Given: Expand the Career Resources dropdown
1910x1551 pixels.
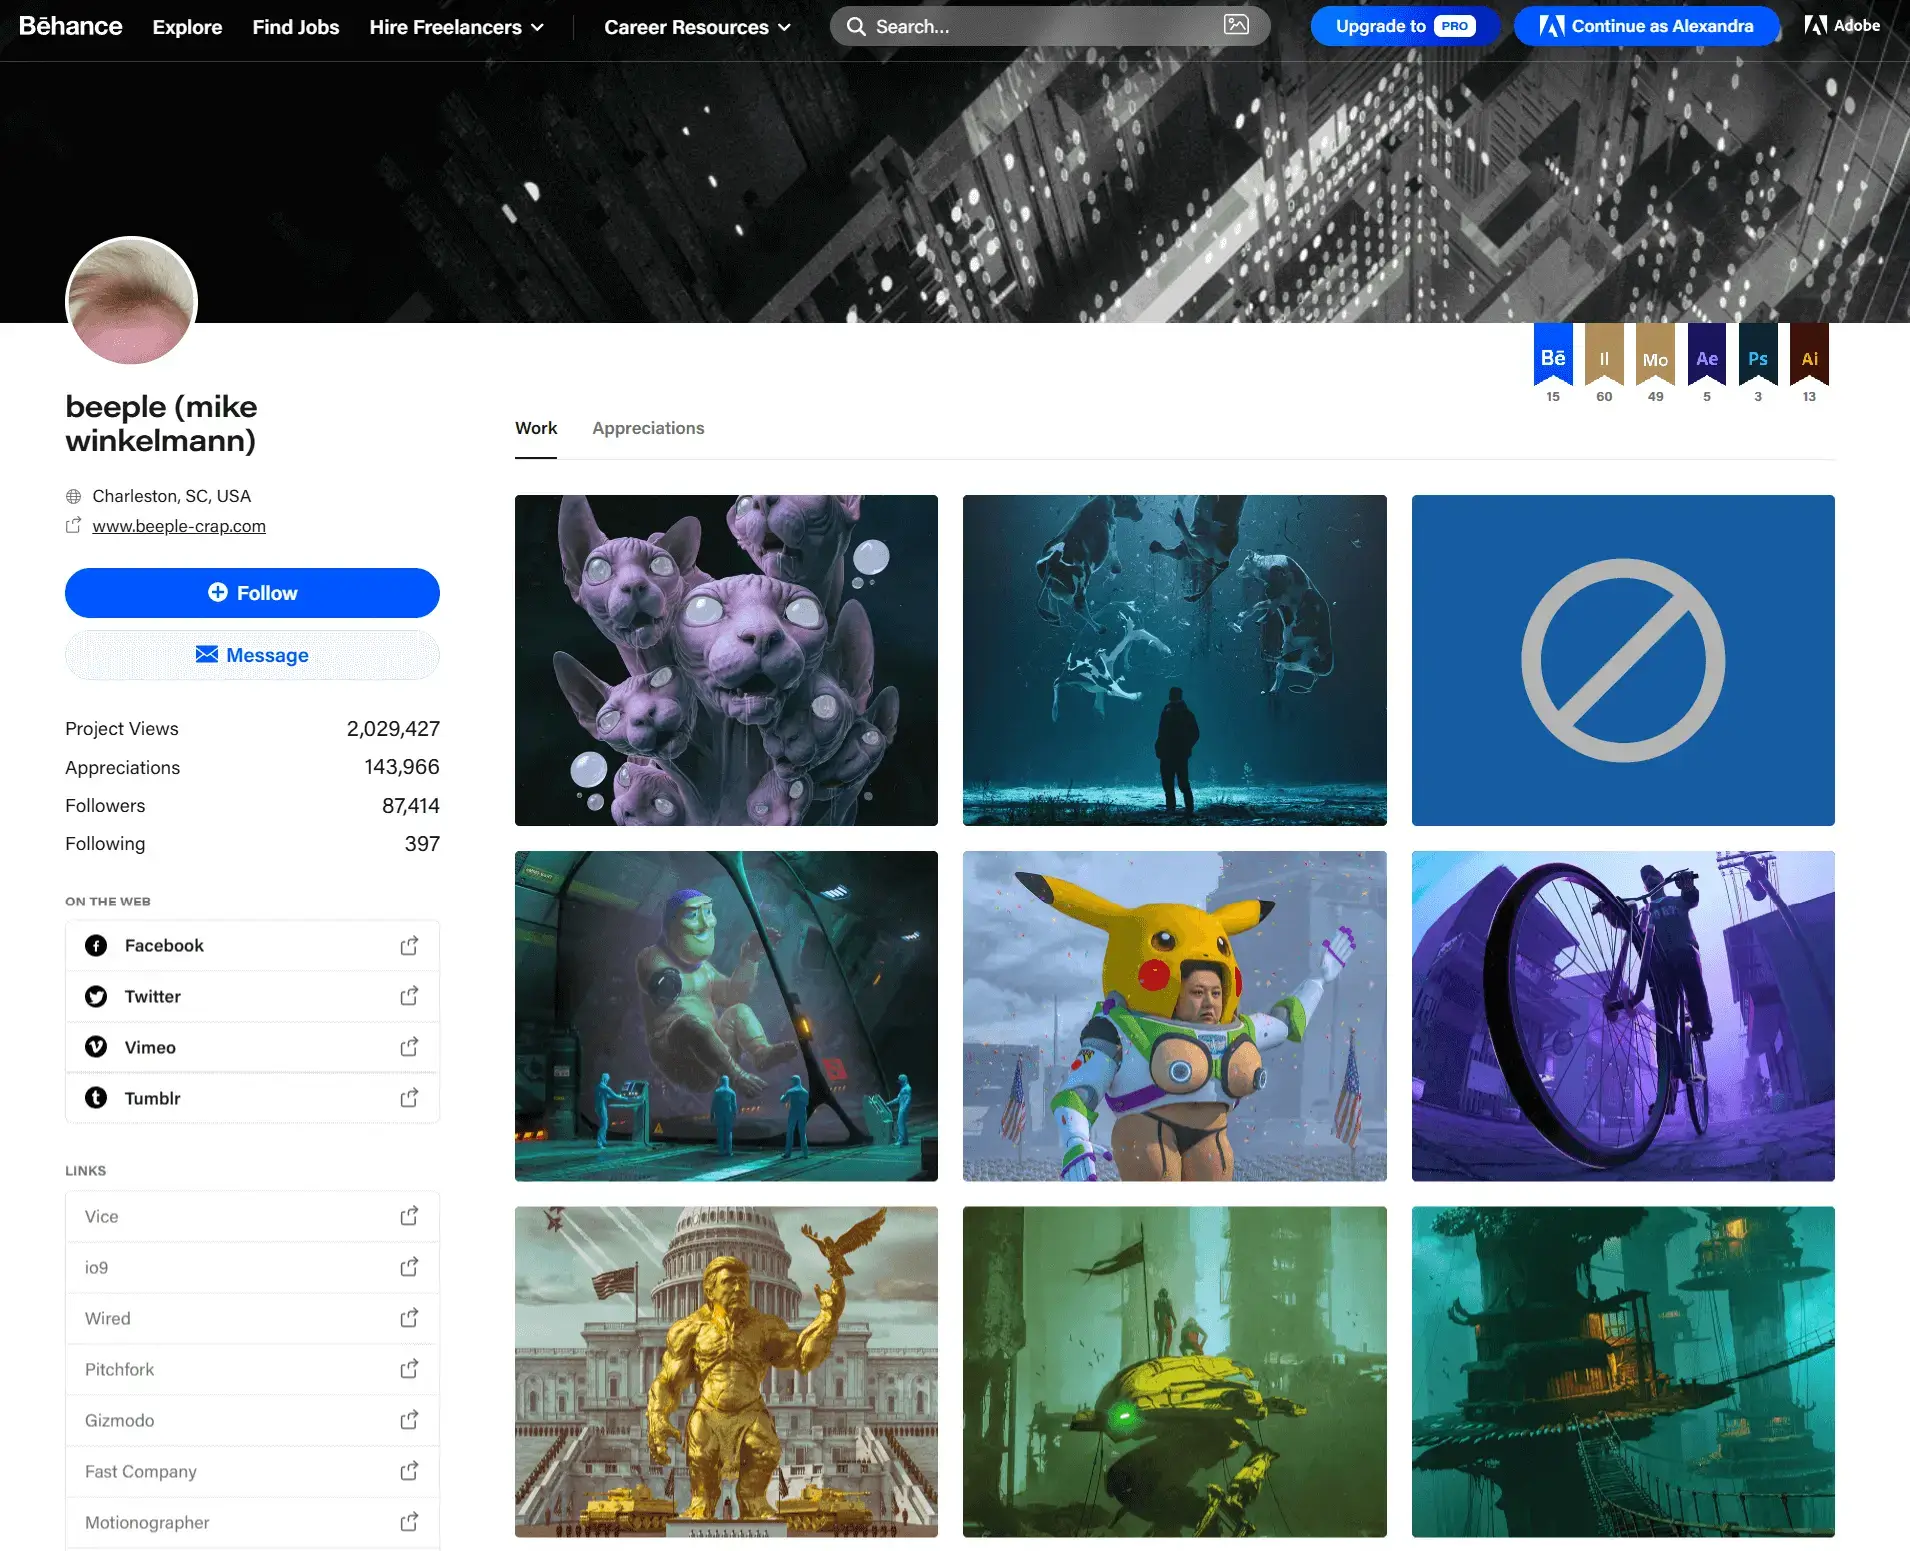Looking at the screenshot, I should [697, 27].
